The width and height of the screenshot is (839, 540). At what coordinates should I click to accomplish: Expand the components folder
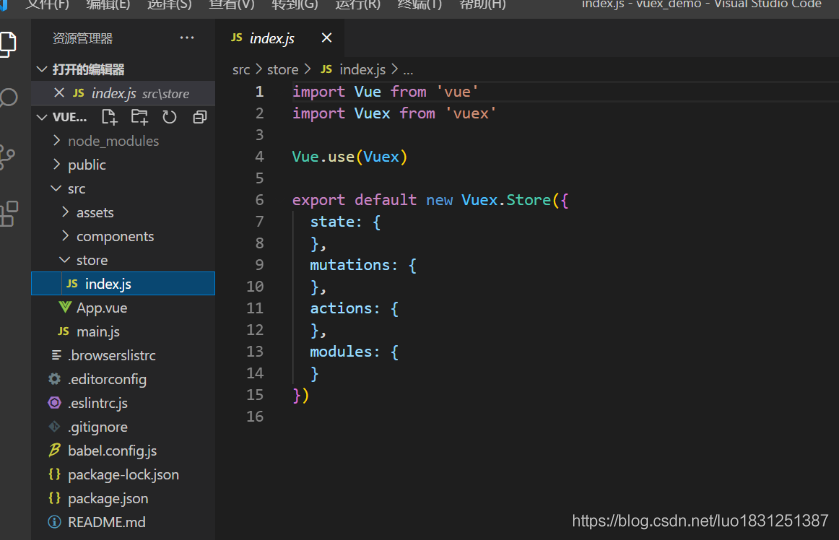114,237
